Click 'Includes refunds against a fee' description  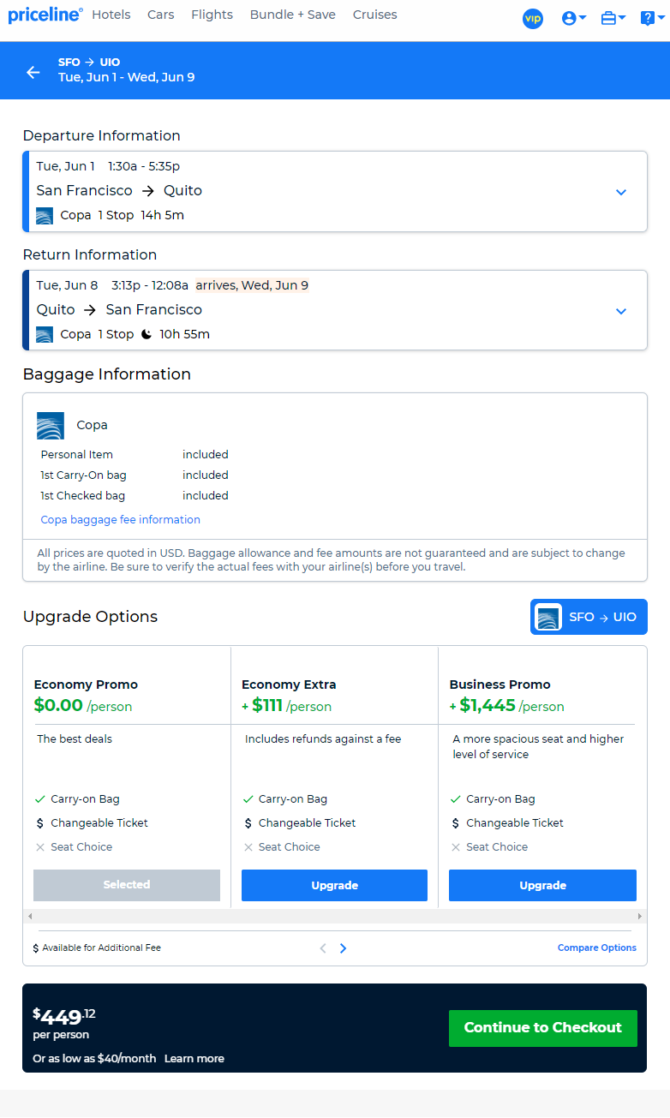tap(323, 739)
